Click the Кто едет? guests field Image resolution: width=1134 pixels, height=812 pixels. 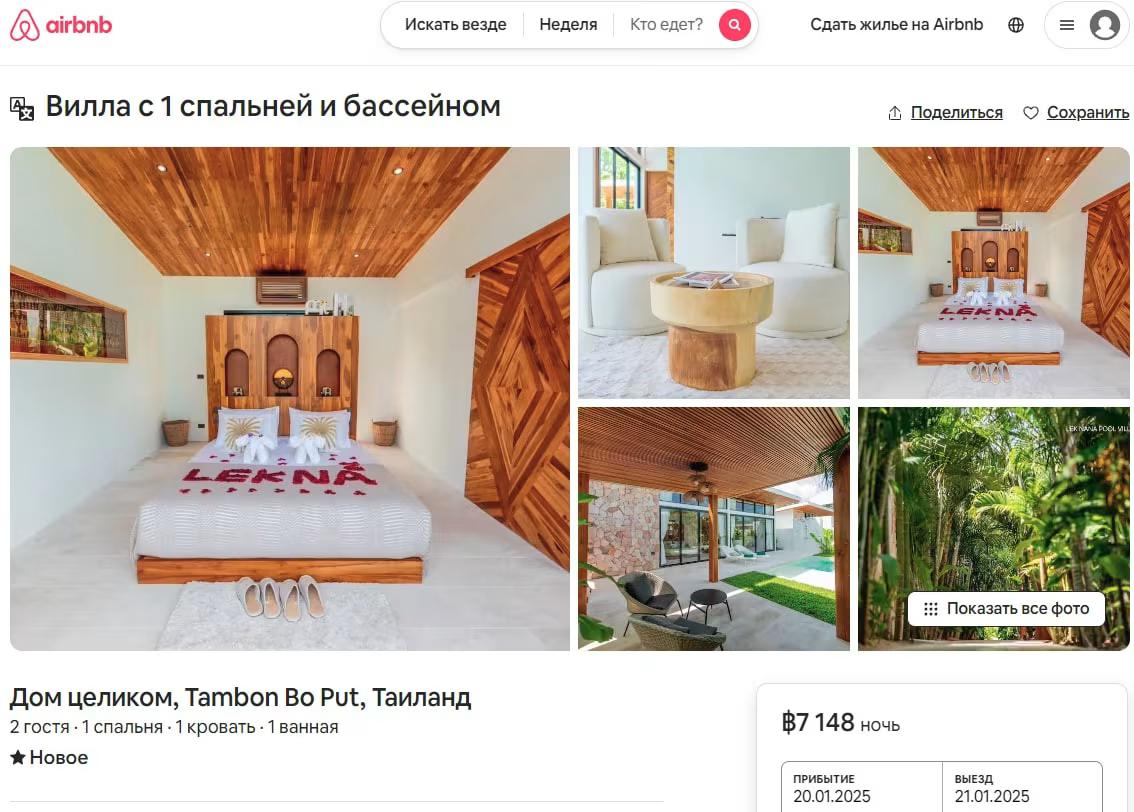[x=666, y=25]
